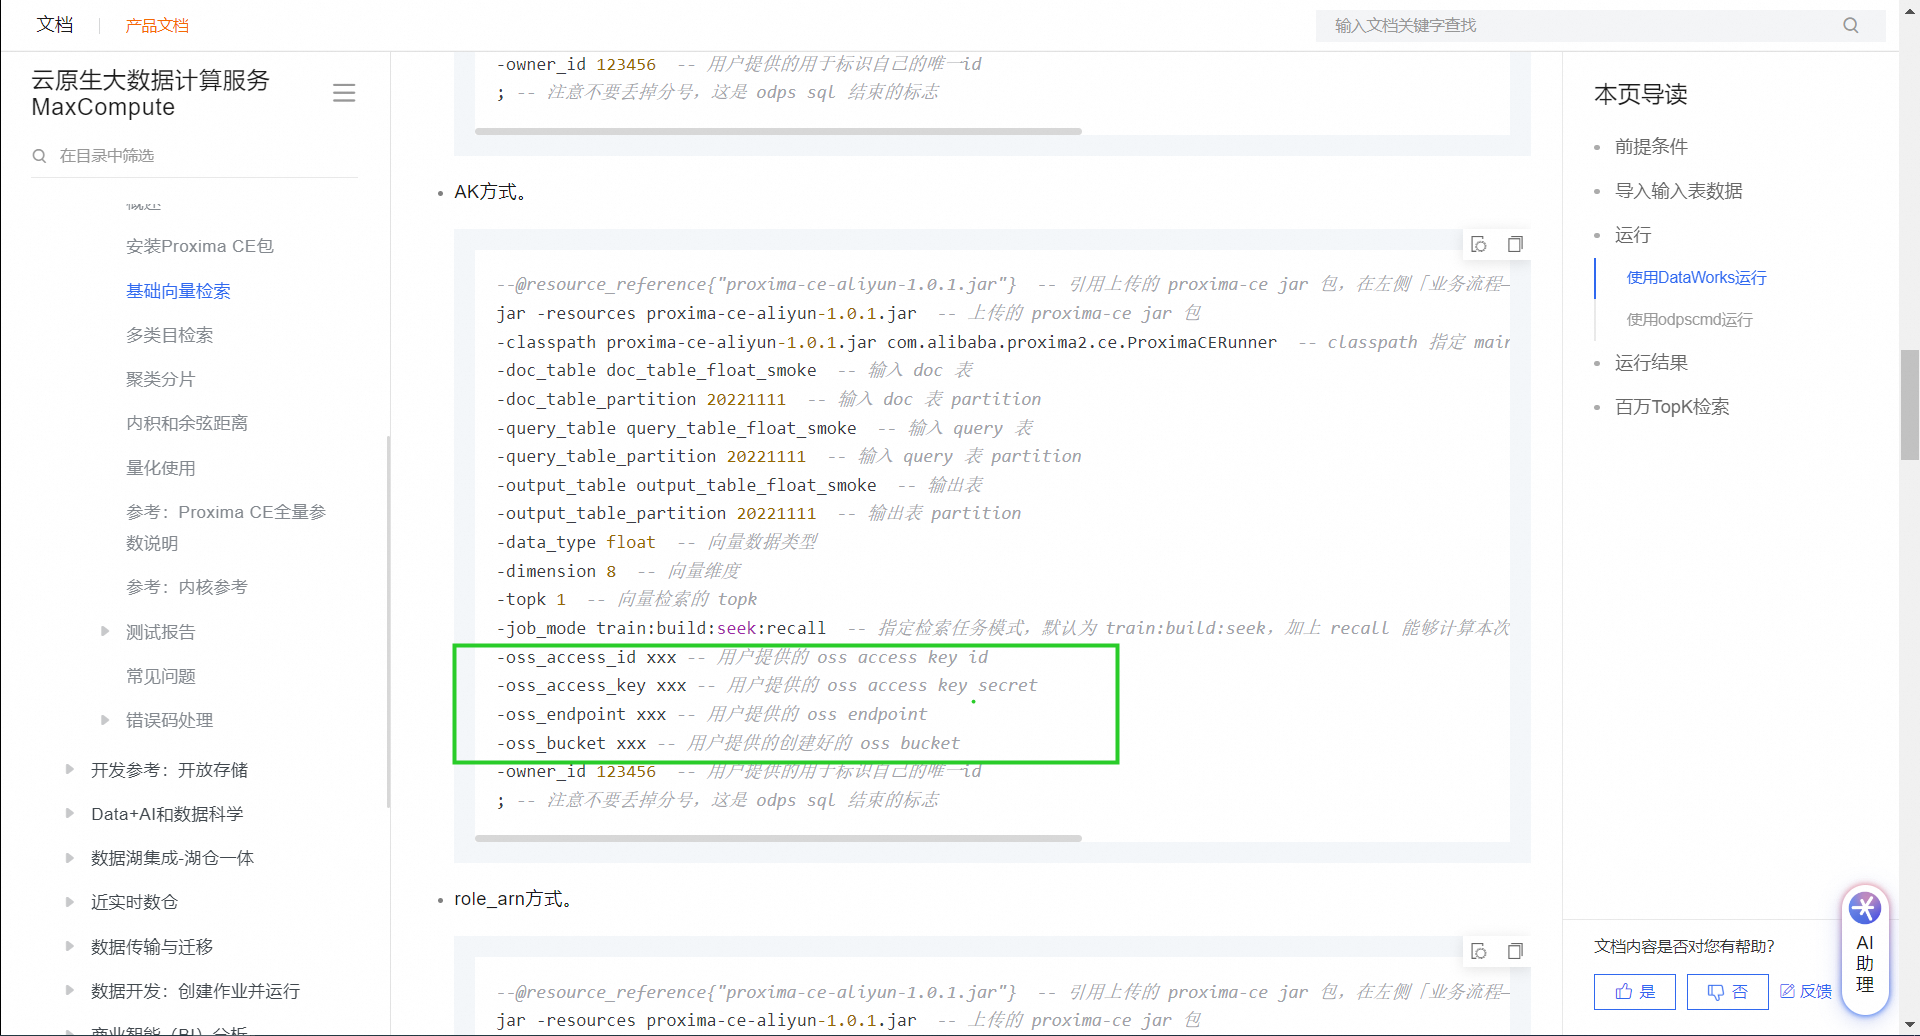1920x1036 pixels.
Task: Expand the 开发参考：开放存储 section
Action: [70, 769]
